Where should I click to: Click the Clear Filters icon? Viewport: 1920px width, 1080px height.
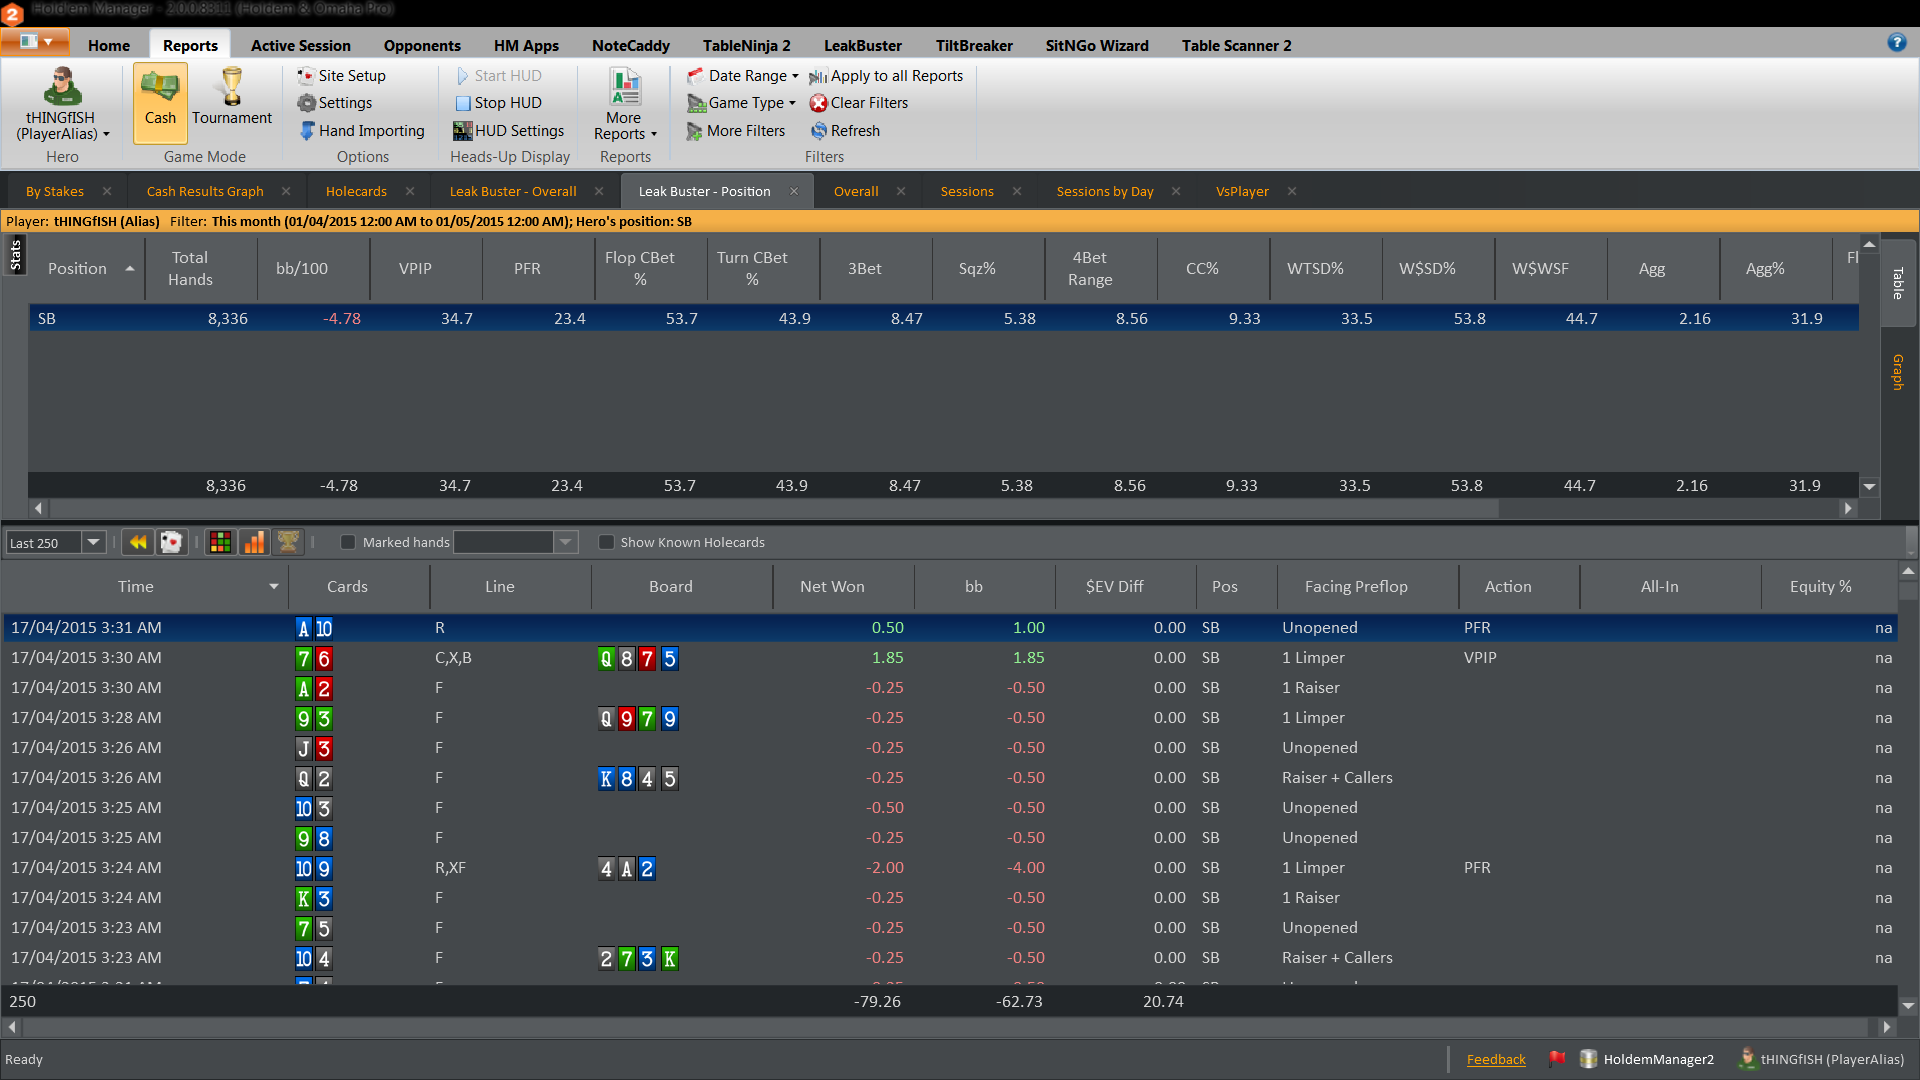pyautogui.click(x=818, y=103)
